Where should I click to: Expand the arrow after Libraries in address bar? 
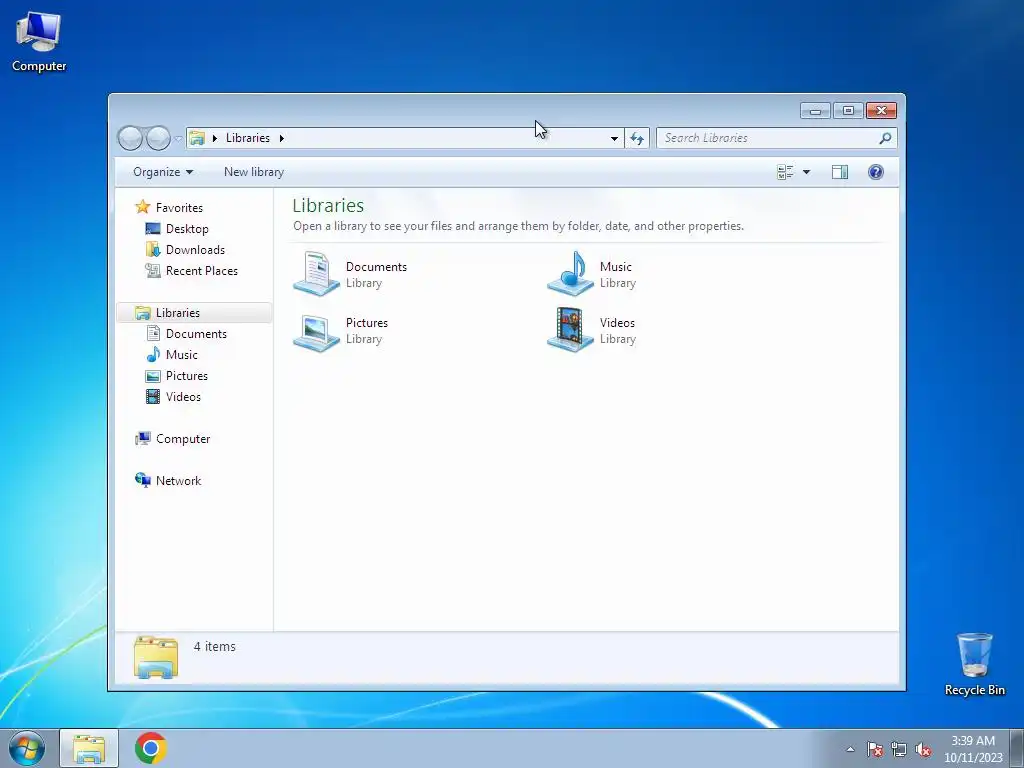[281, 138]
